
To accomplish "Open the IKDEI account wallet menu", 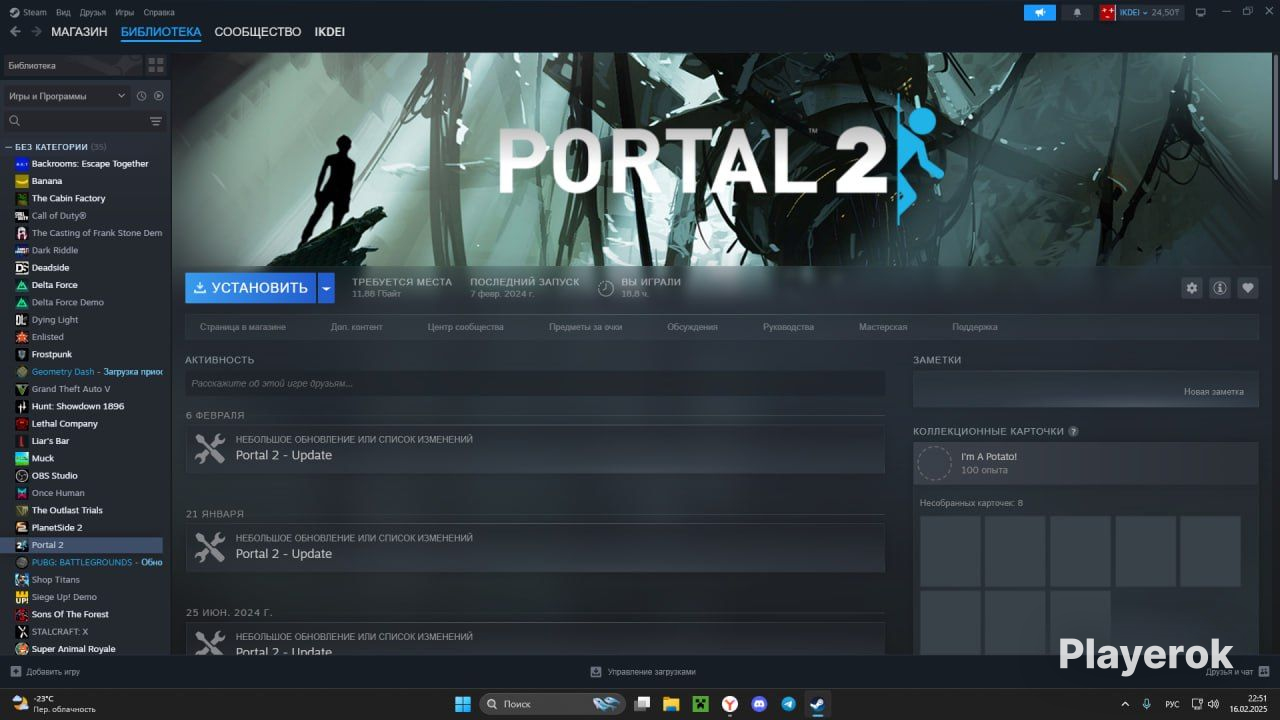I will 1140,12.
